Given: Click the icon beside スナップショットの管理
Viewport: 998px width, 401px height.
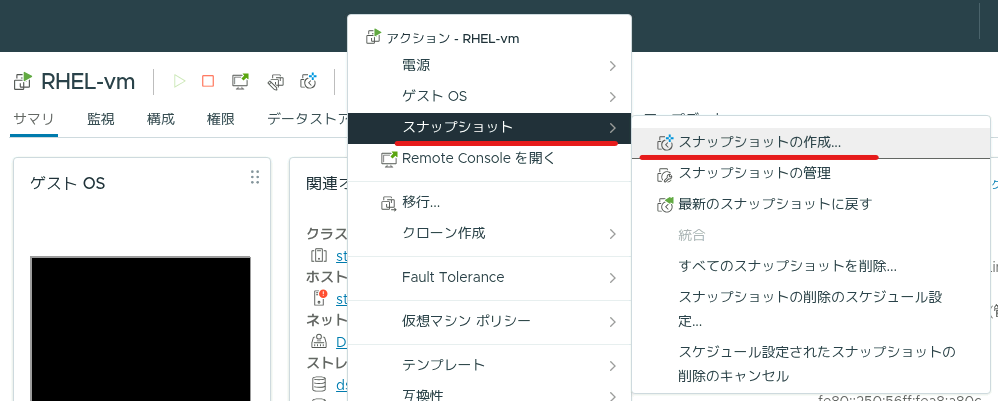Looking at the screenshot, I should [665, 174].
